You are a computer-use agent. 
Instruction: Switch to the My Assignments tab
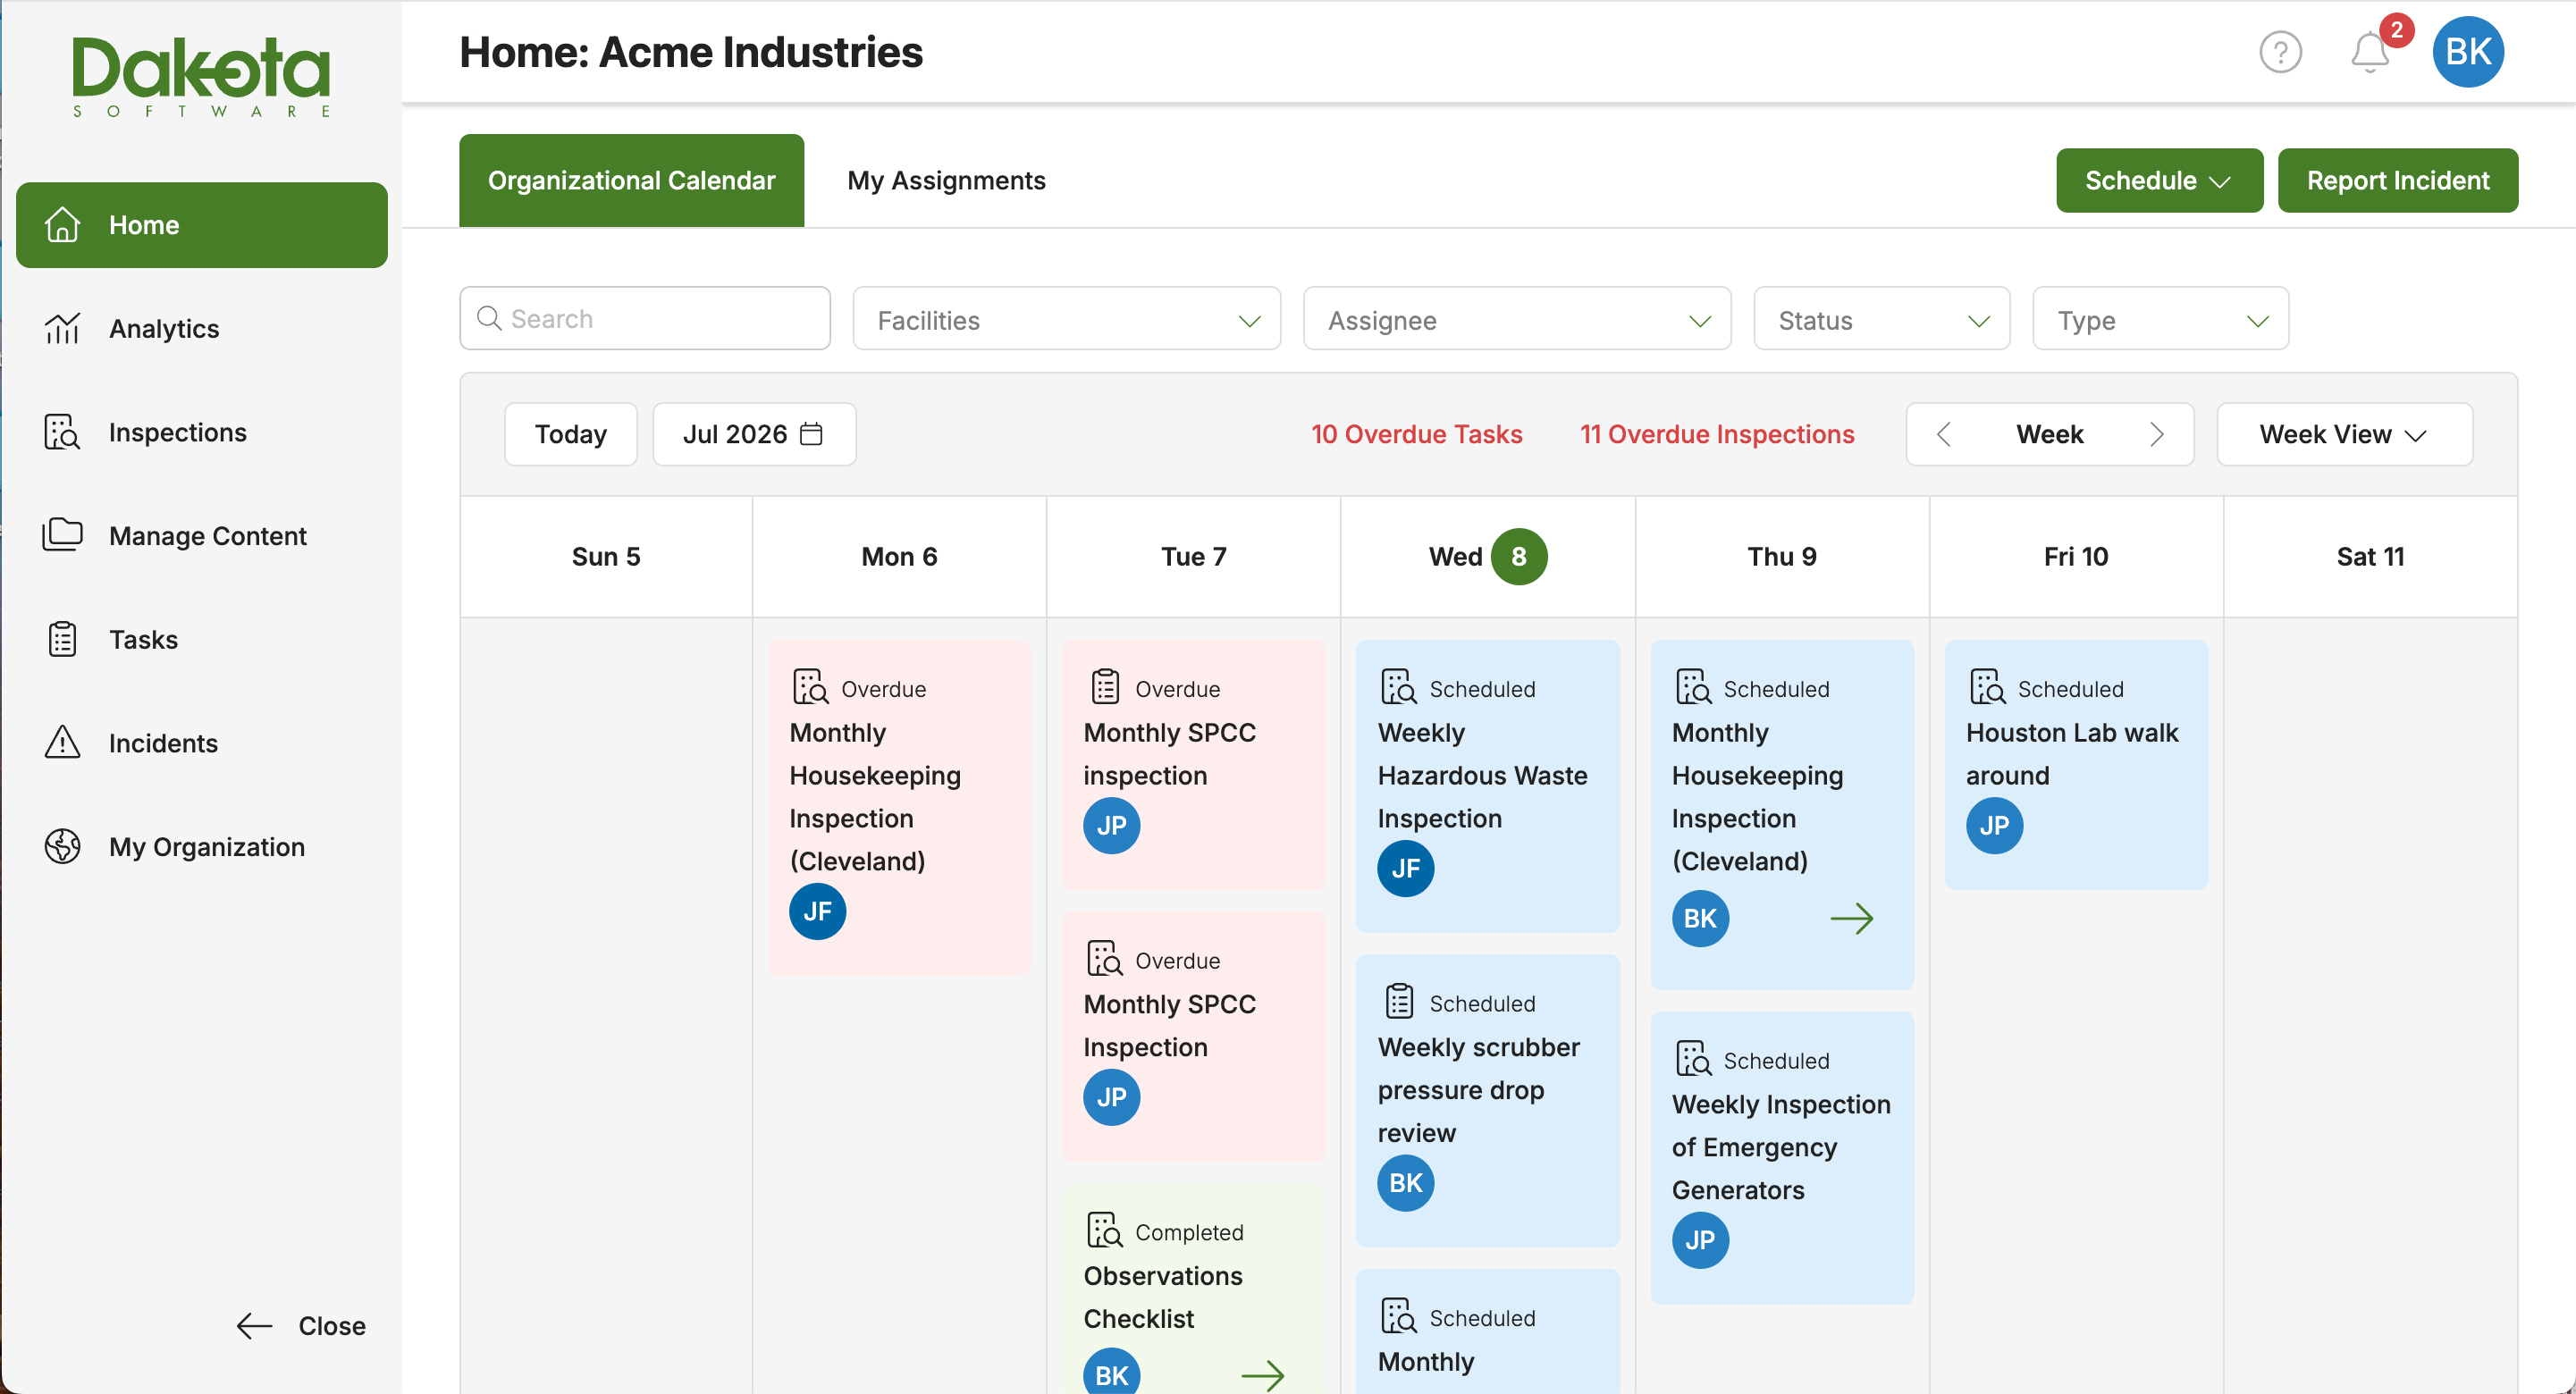click(946, 181)
